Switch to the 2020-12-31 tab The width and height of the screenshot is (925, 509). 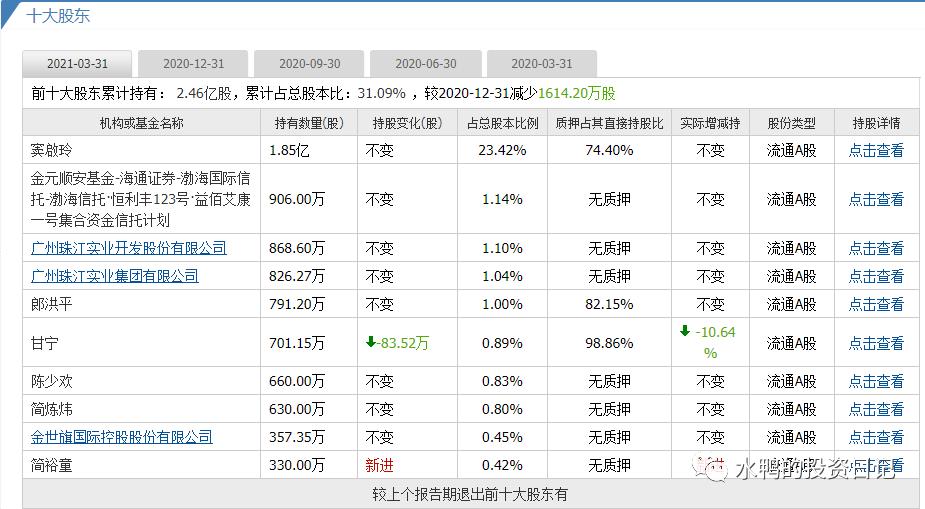tap(193, 64)
